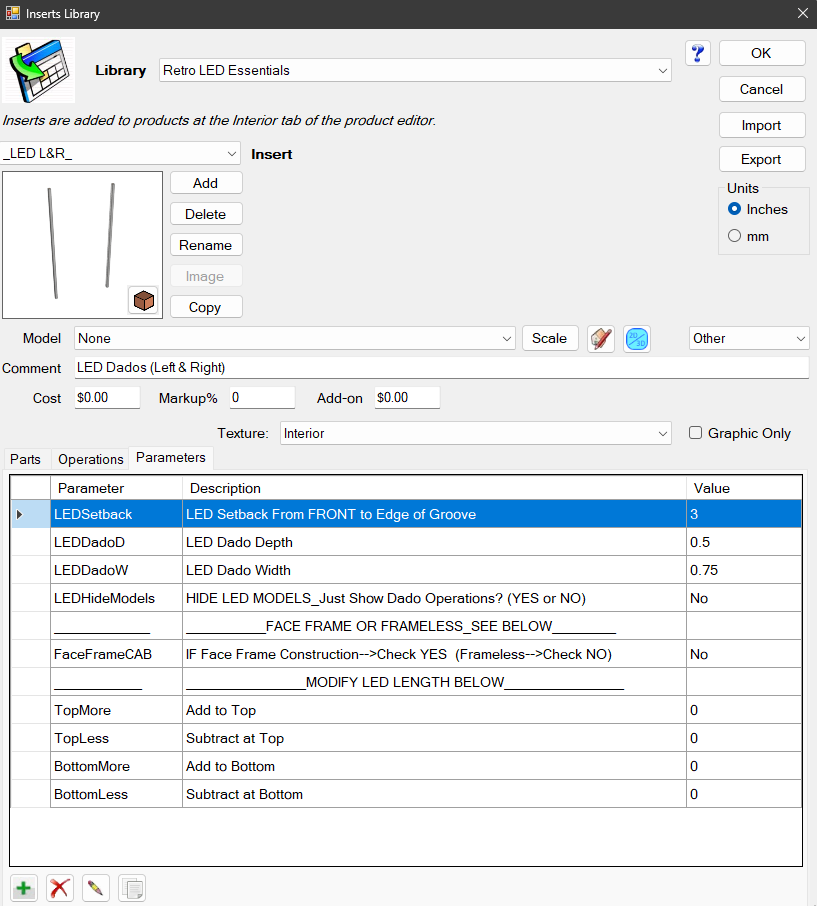817x906 pixels.
Task: Click the 2D/3D toggle icon
Action: pyautogui.click(x=637, y=339)
